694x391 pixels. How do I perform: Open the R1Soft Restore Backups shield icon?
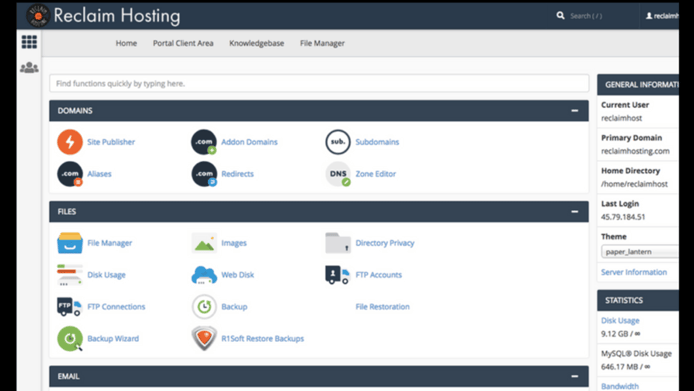pyautogui.click(x=204, y=338)
